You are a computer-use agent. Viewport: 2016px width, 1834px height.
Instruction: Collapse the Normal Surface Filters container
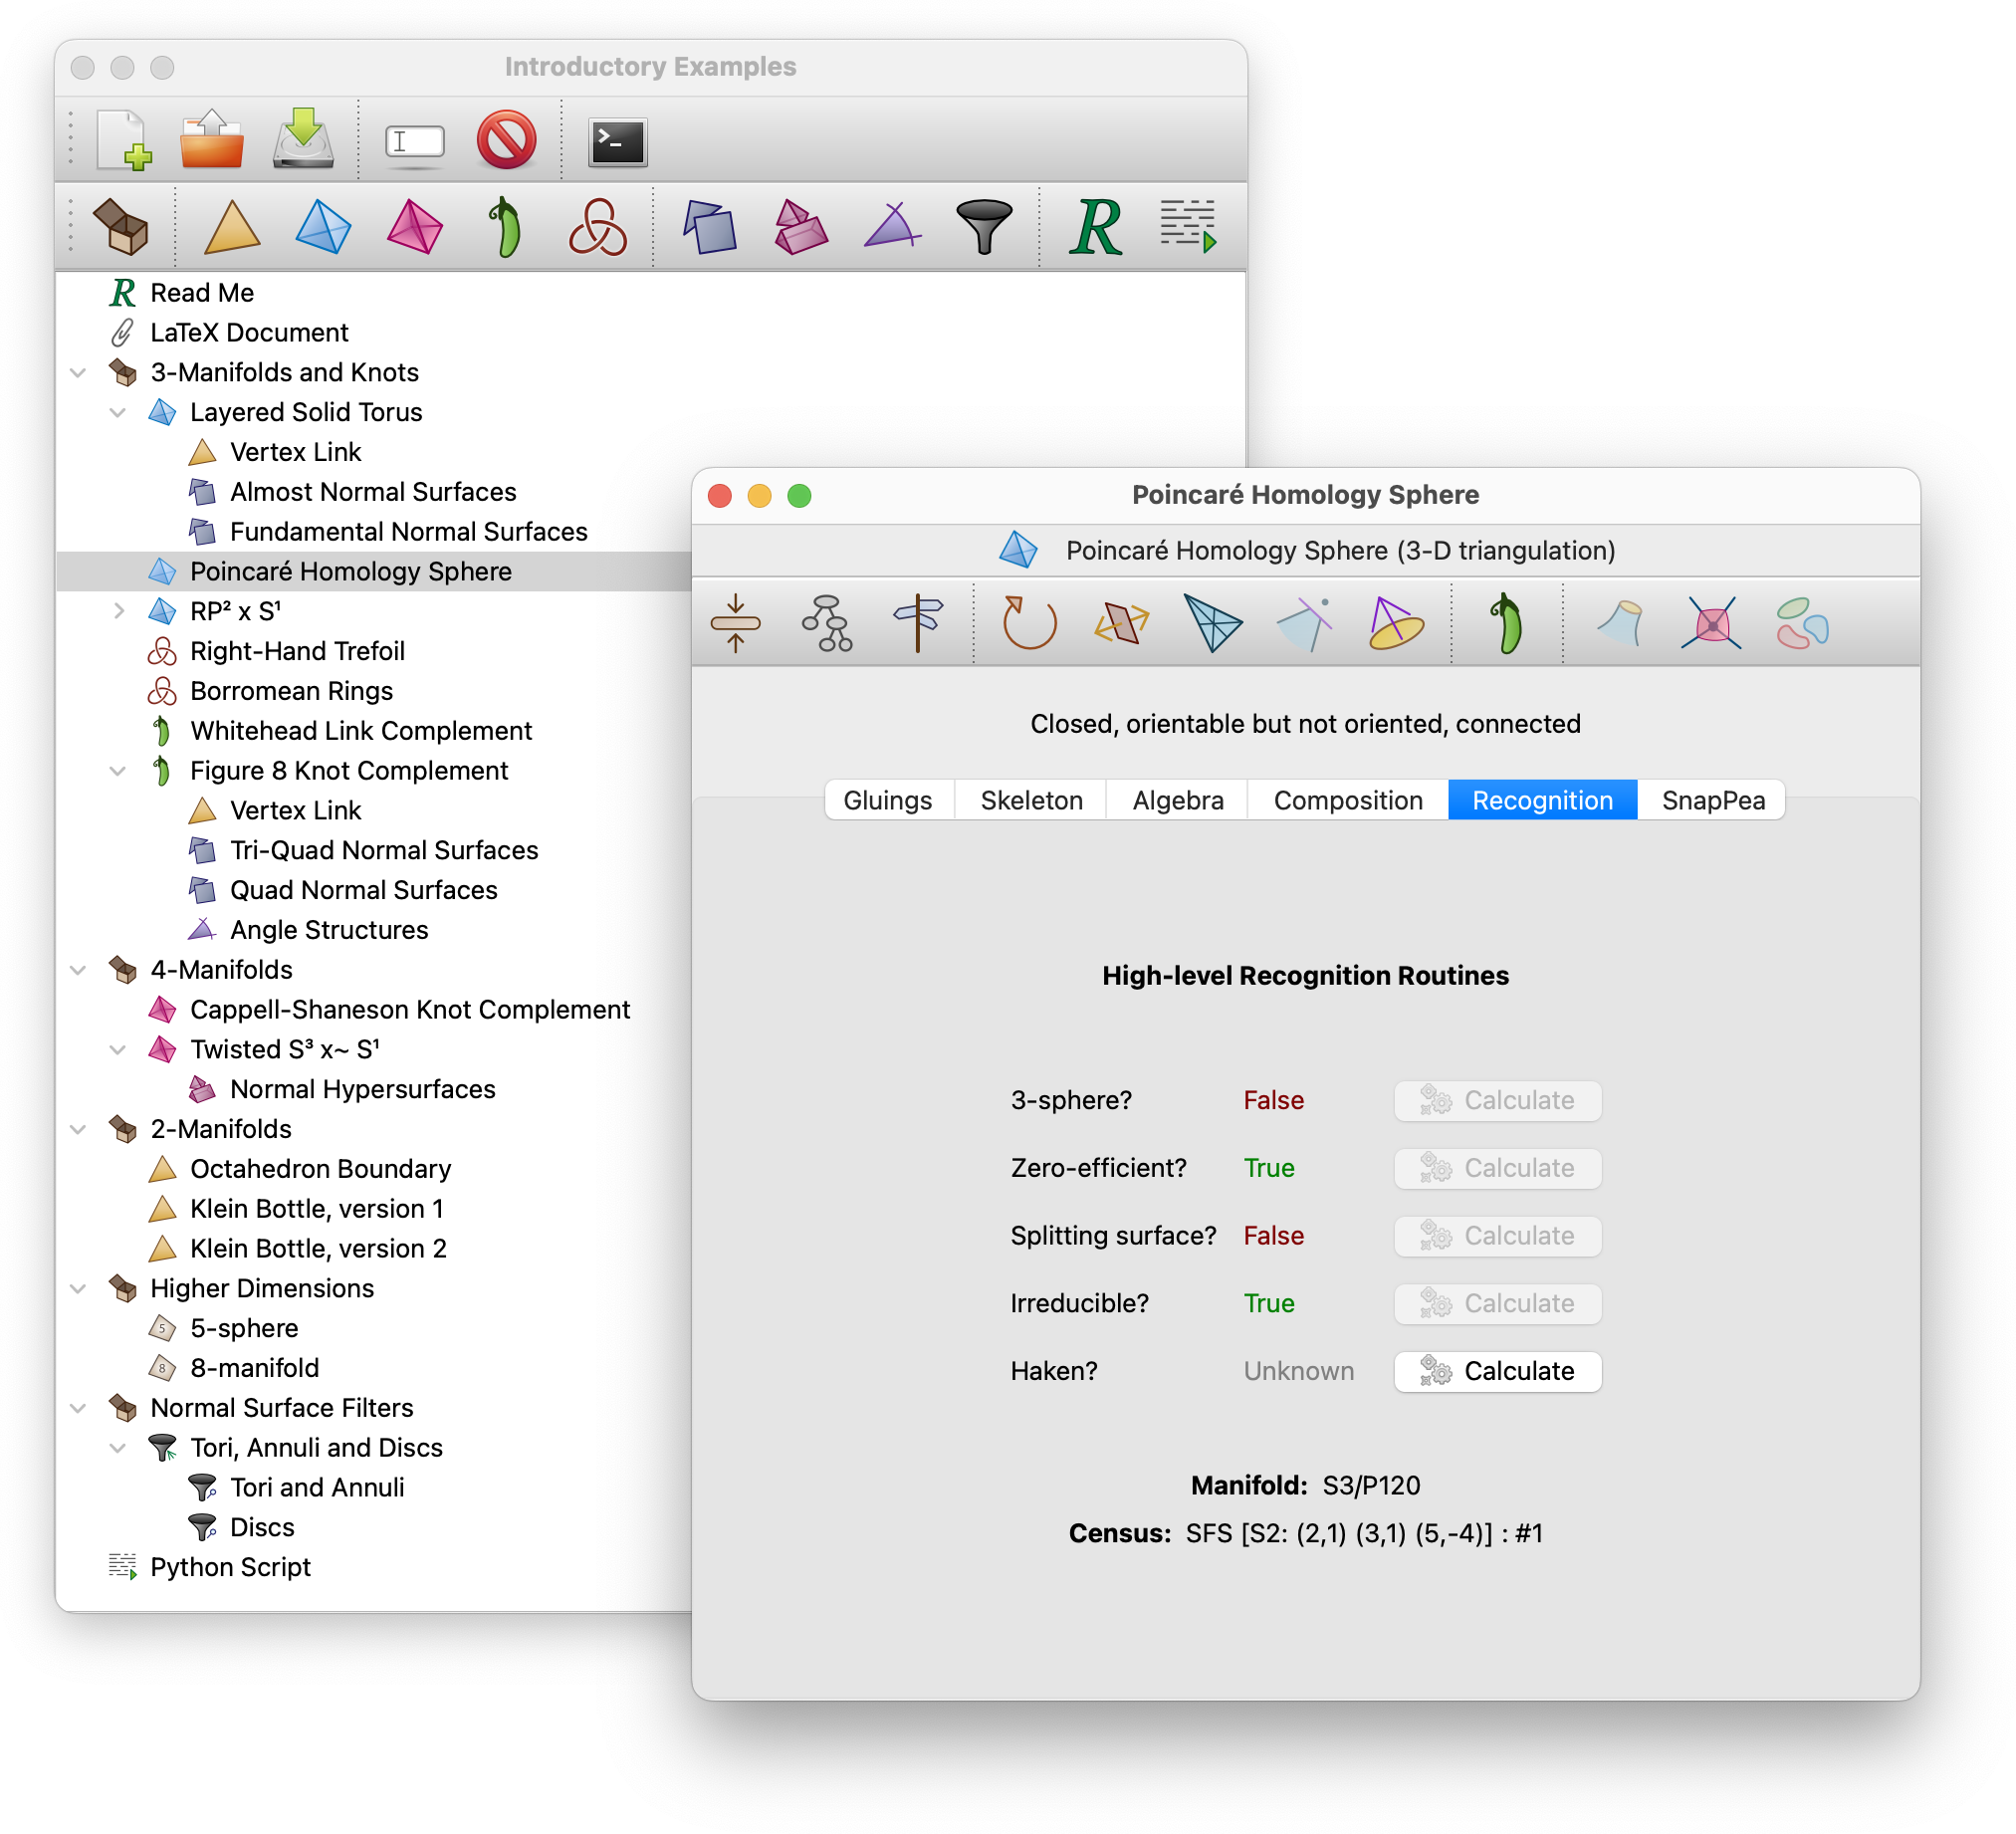(x=79, y=1410)
